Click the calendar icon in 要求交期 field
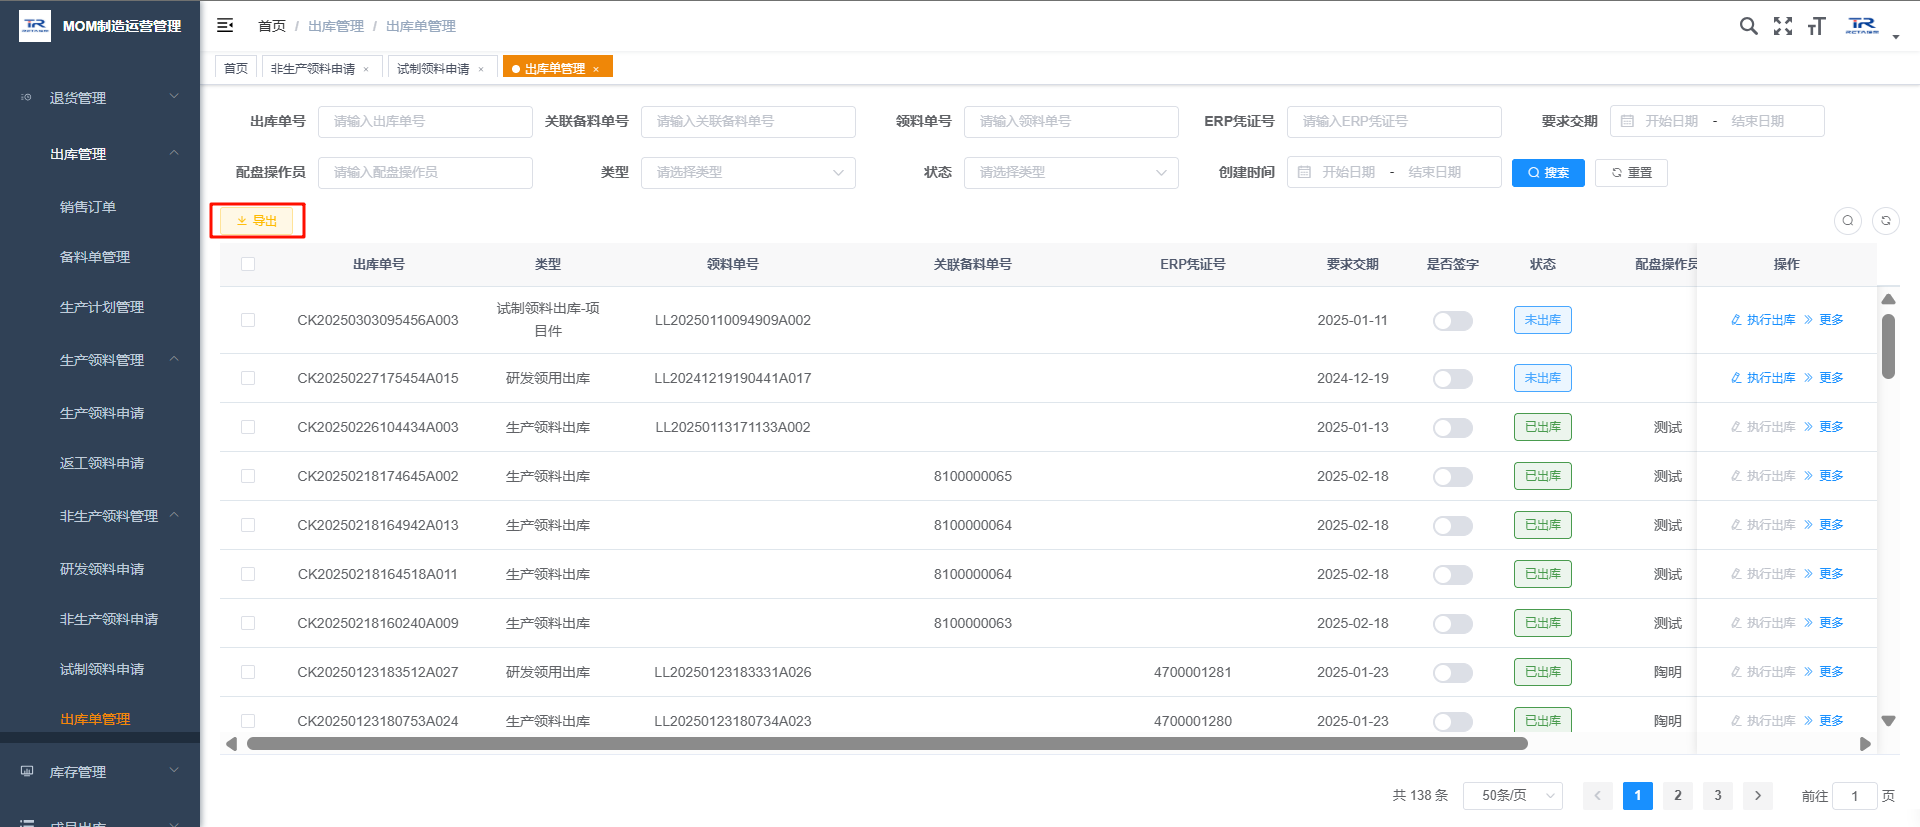 pos(1627,121)
